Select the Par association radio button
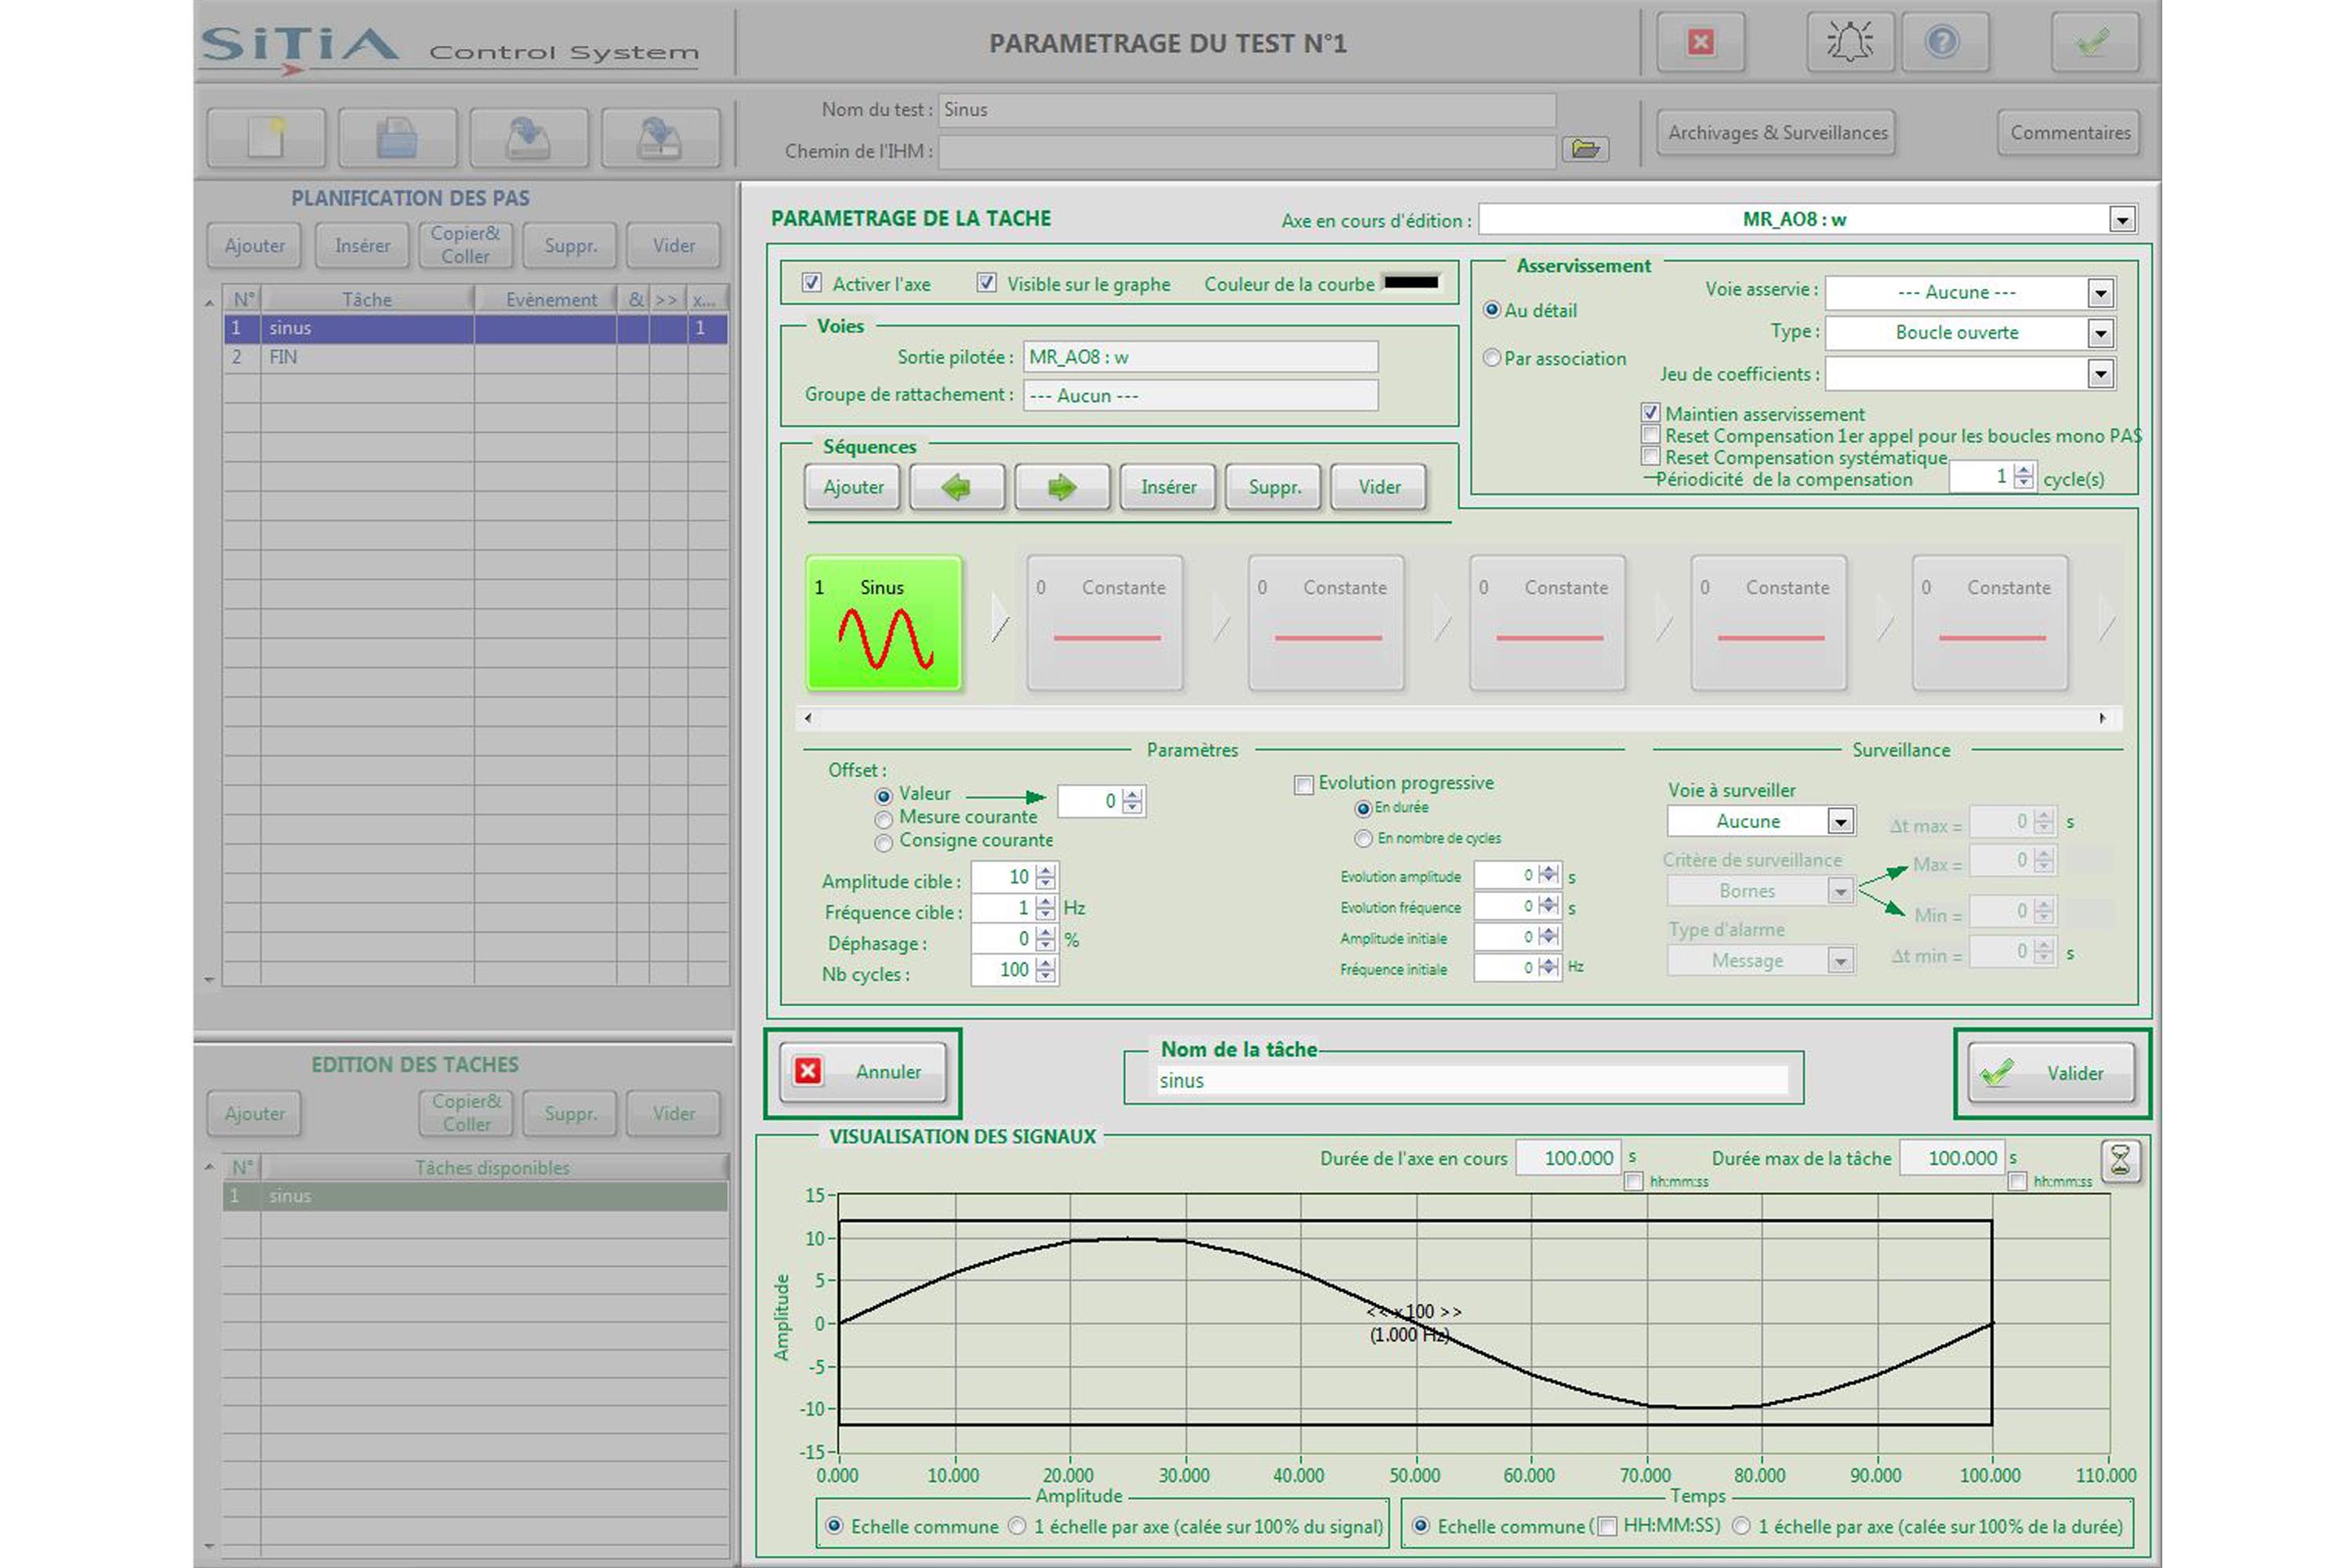 click(x=1492, y=358)
